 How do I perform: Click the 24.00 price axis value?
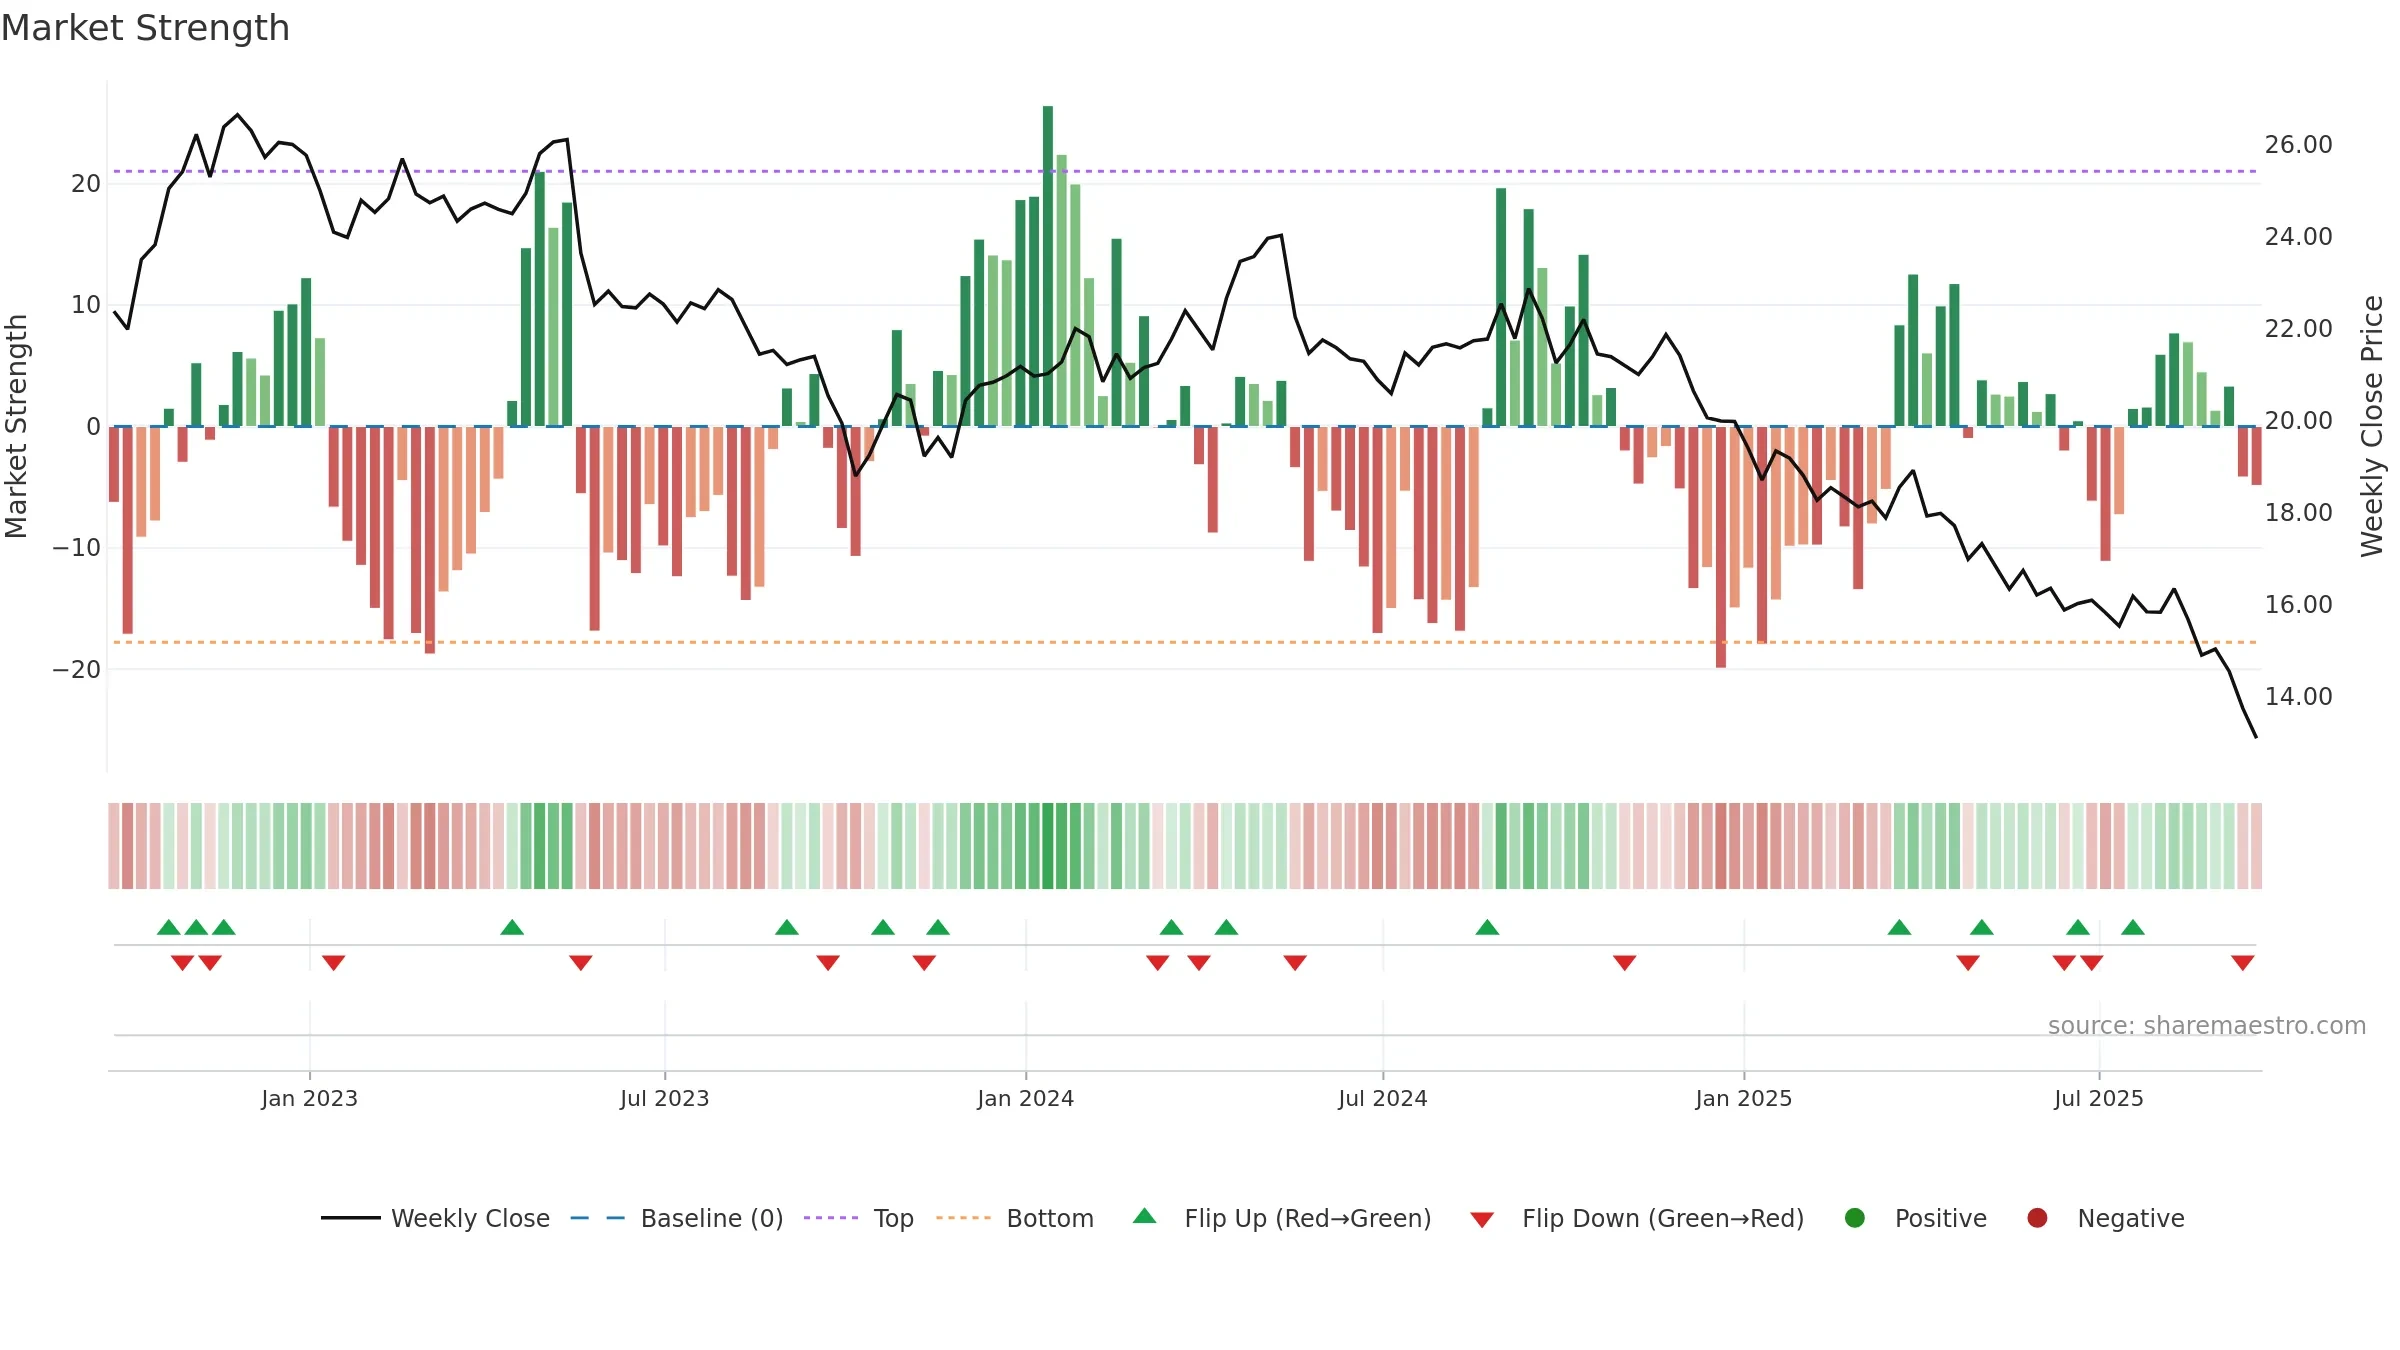coord(2298,237)
